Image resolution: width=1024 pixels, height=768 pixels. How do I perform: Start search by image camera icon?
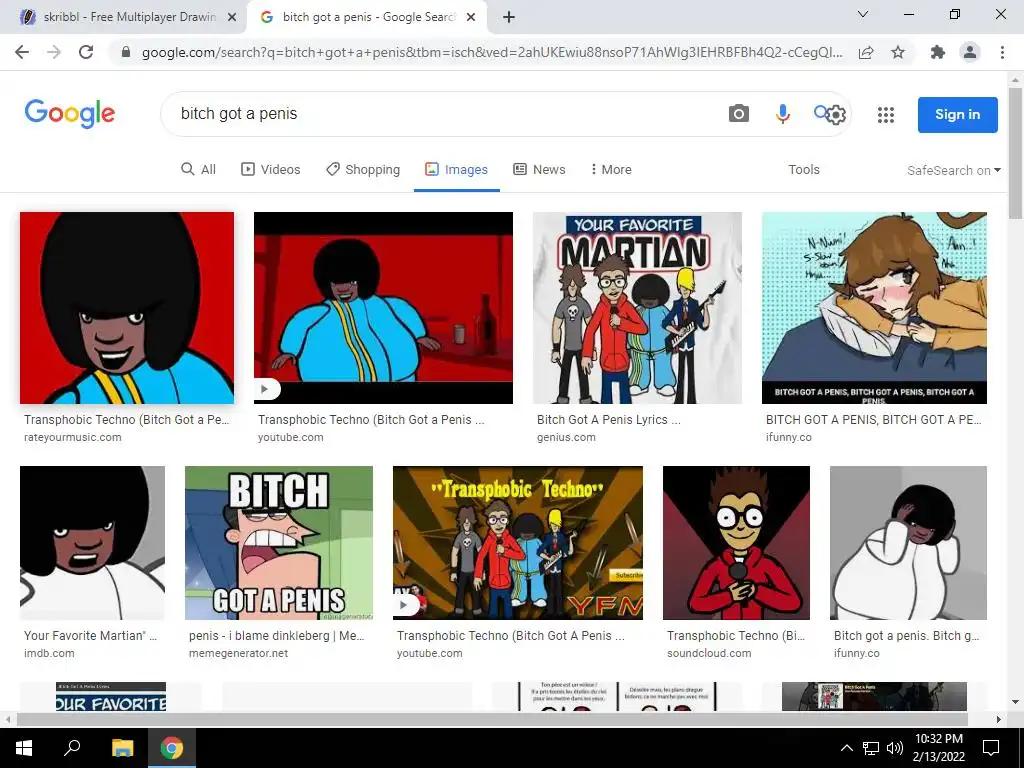pyautogui.click(x=739, y=114)
